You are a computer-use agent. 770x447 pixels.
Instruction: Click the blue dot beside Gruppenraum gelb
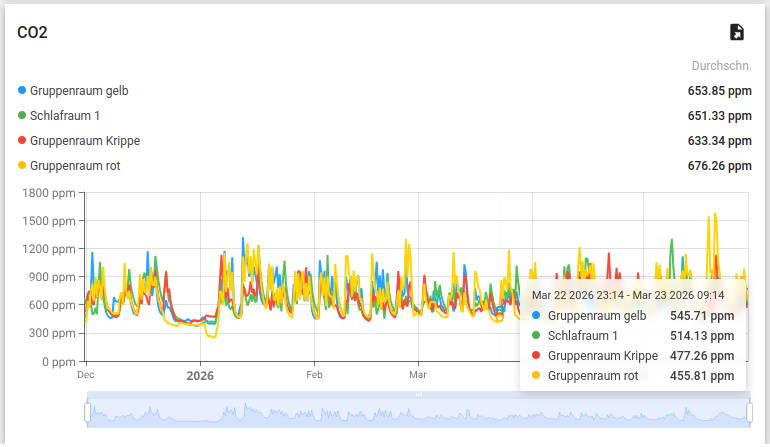[x=22, y=90]
